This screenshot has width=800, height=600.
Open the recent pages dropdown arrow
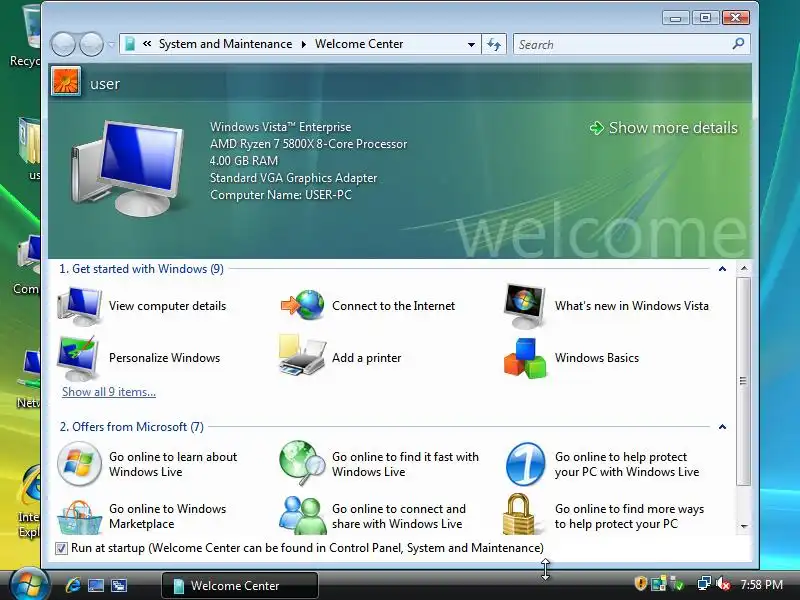pos(111,44)
